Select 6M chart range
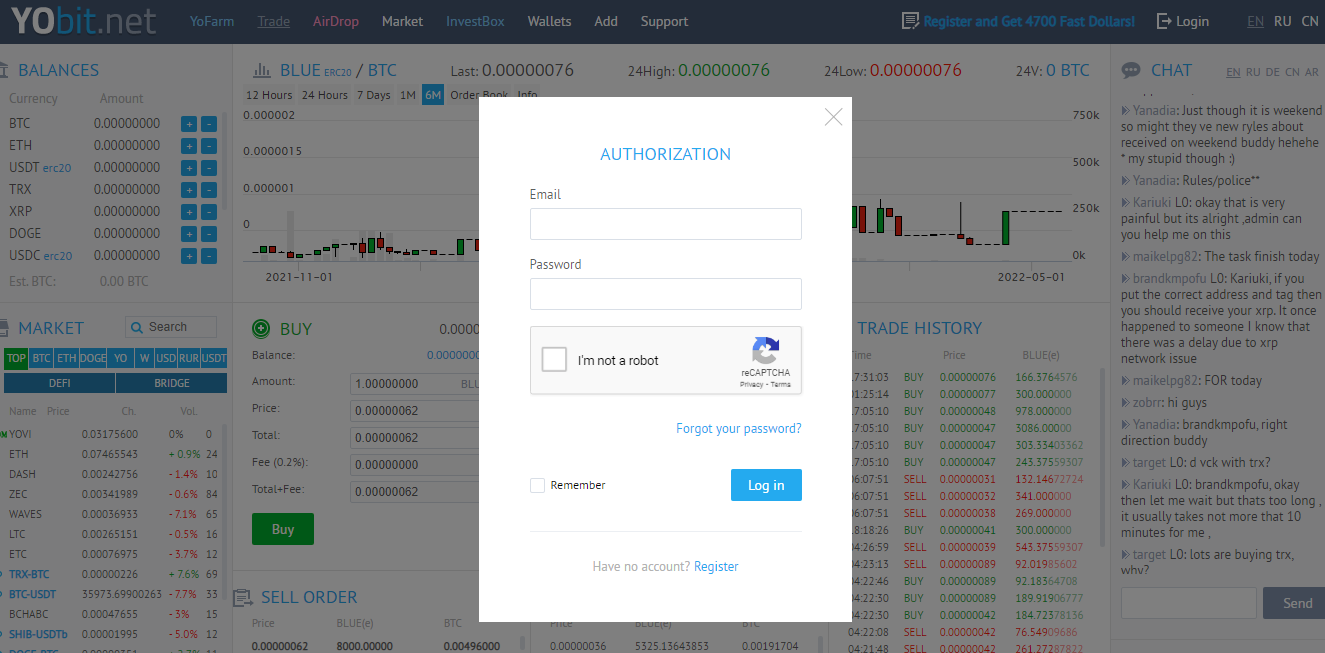Screen dimensions: 1325x653 point(433,95)
